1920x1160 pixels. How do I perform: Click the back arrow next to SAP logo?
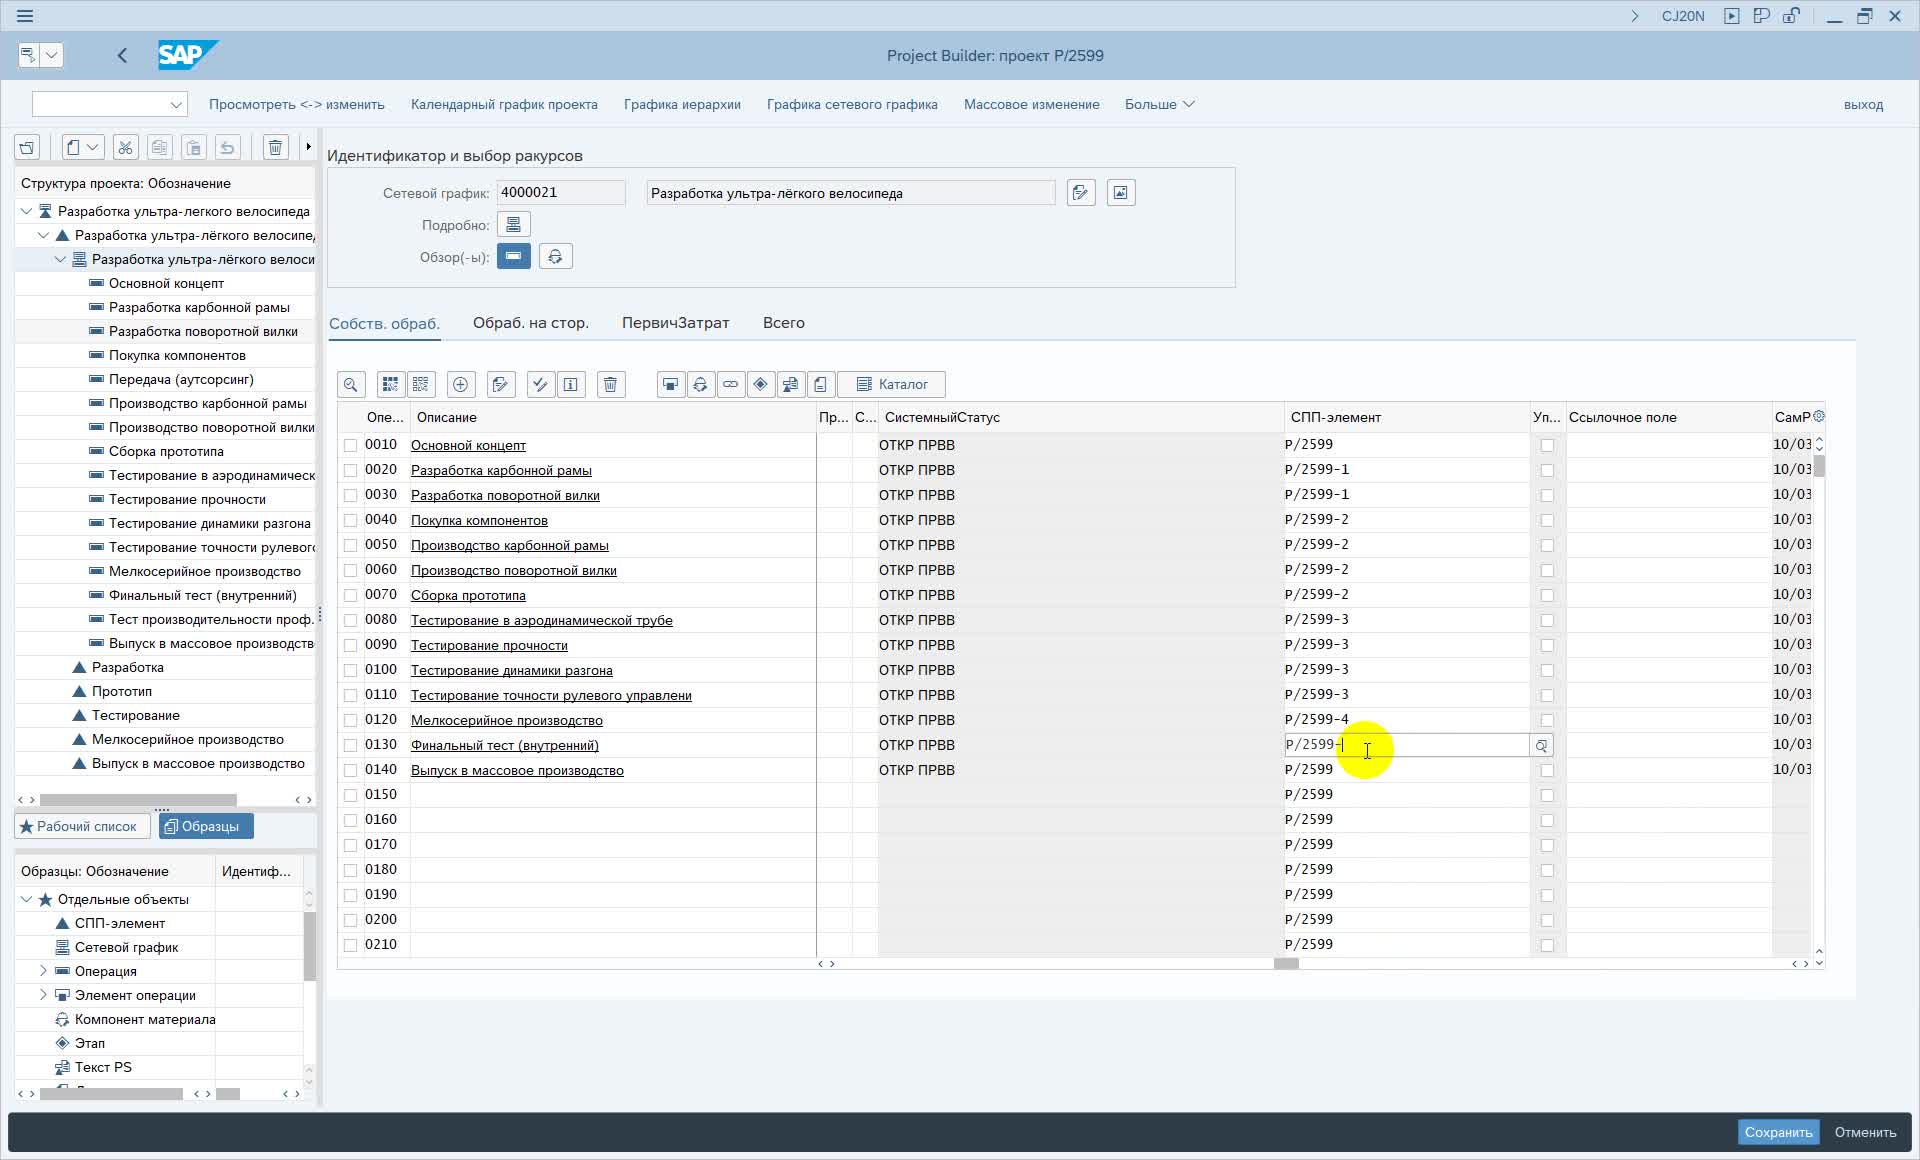coord(122,56)
